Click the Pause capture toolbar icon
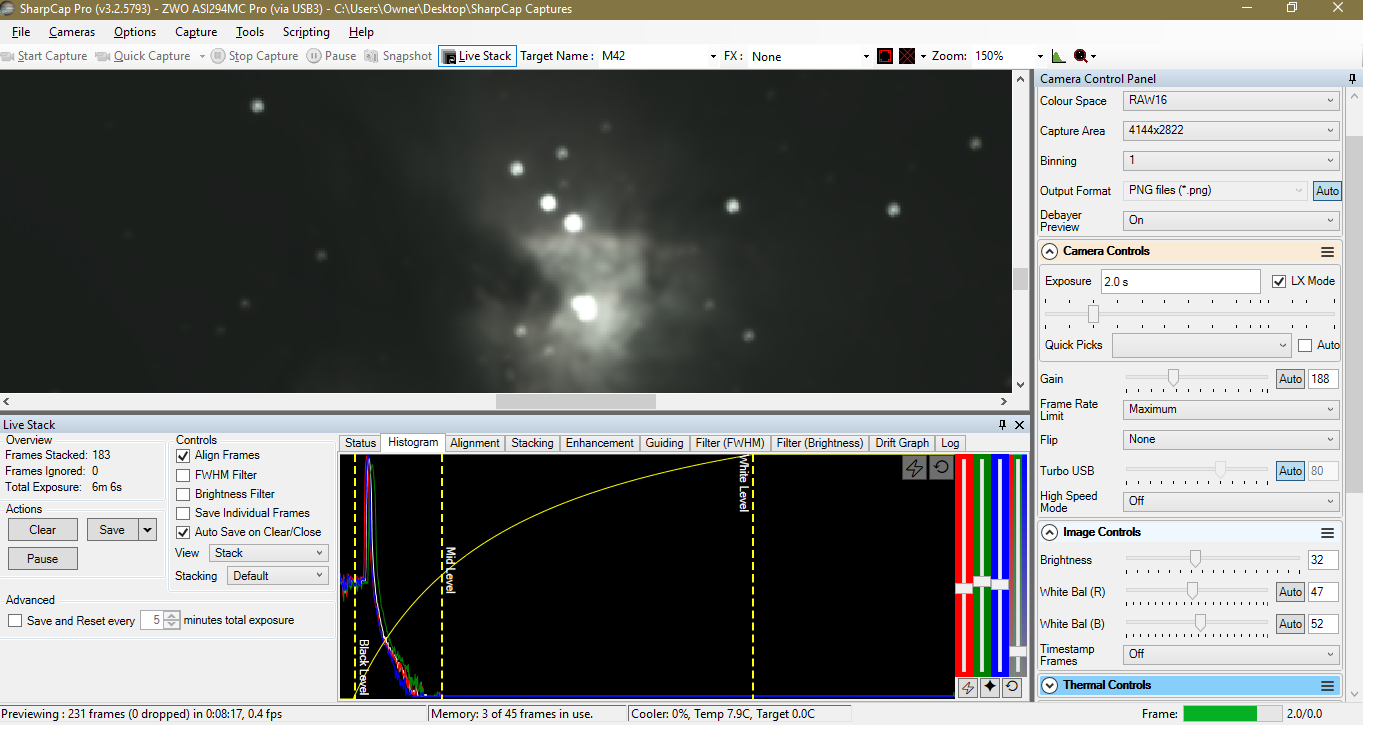 point(314,56)
